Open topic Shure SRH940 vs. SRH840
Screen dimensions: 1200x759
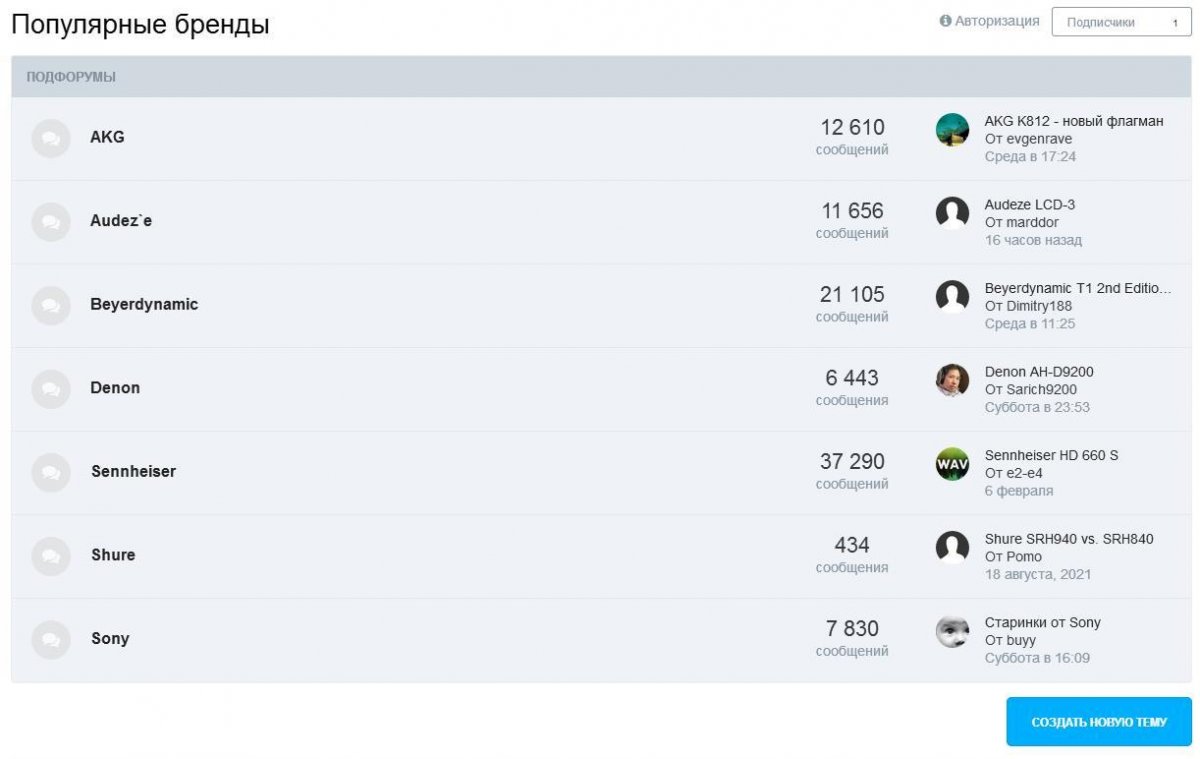[1069, 539]
